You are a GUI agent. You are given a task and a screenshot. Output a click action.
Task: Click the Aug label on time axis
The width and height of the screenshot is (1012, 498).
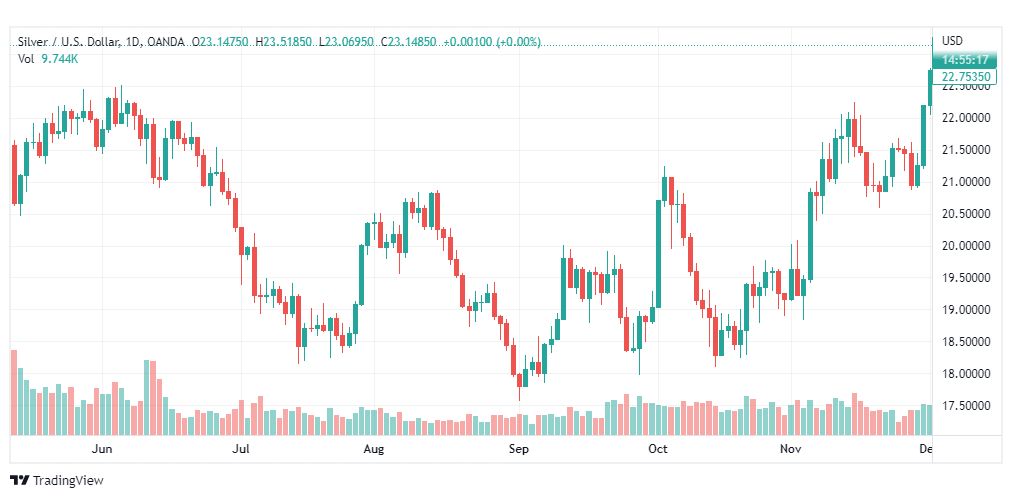point(373,450)
